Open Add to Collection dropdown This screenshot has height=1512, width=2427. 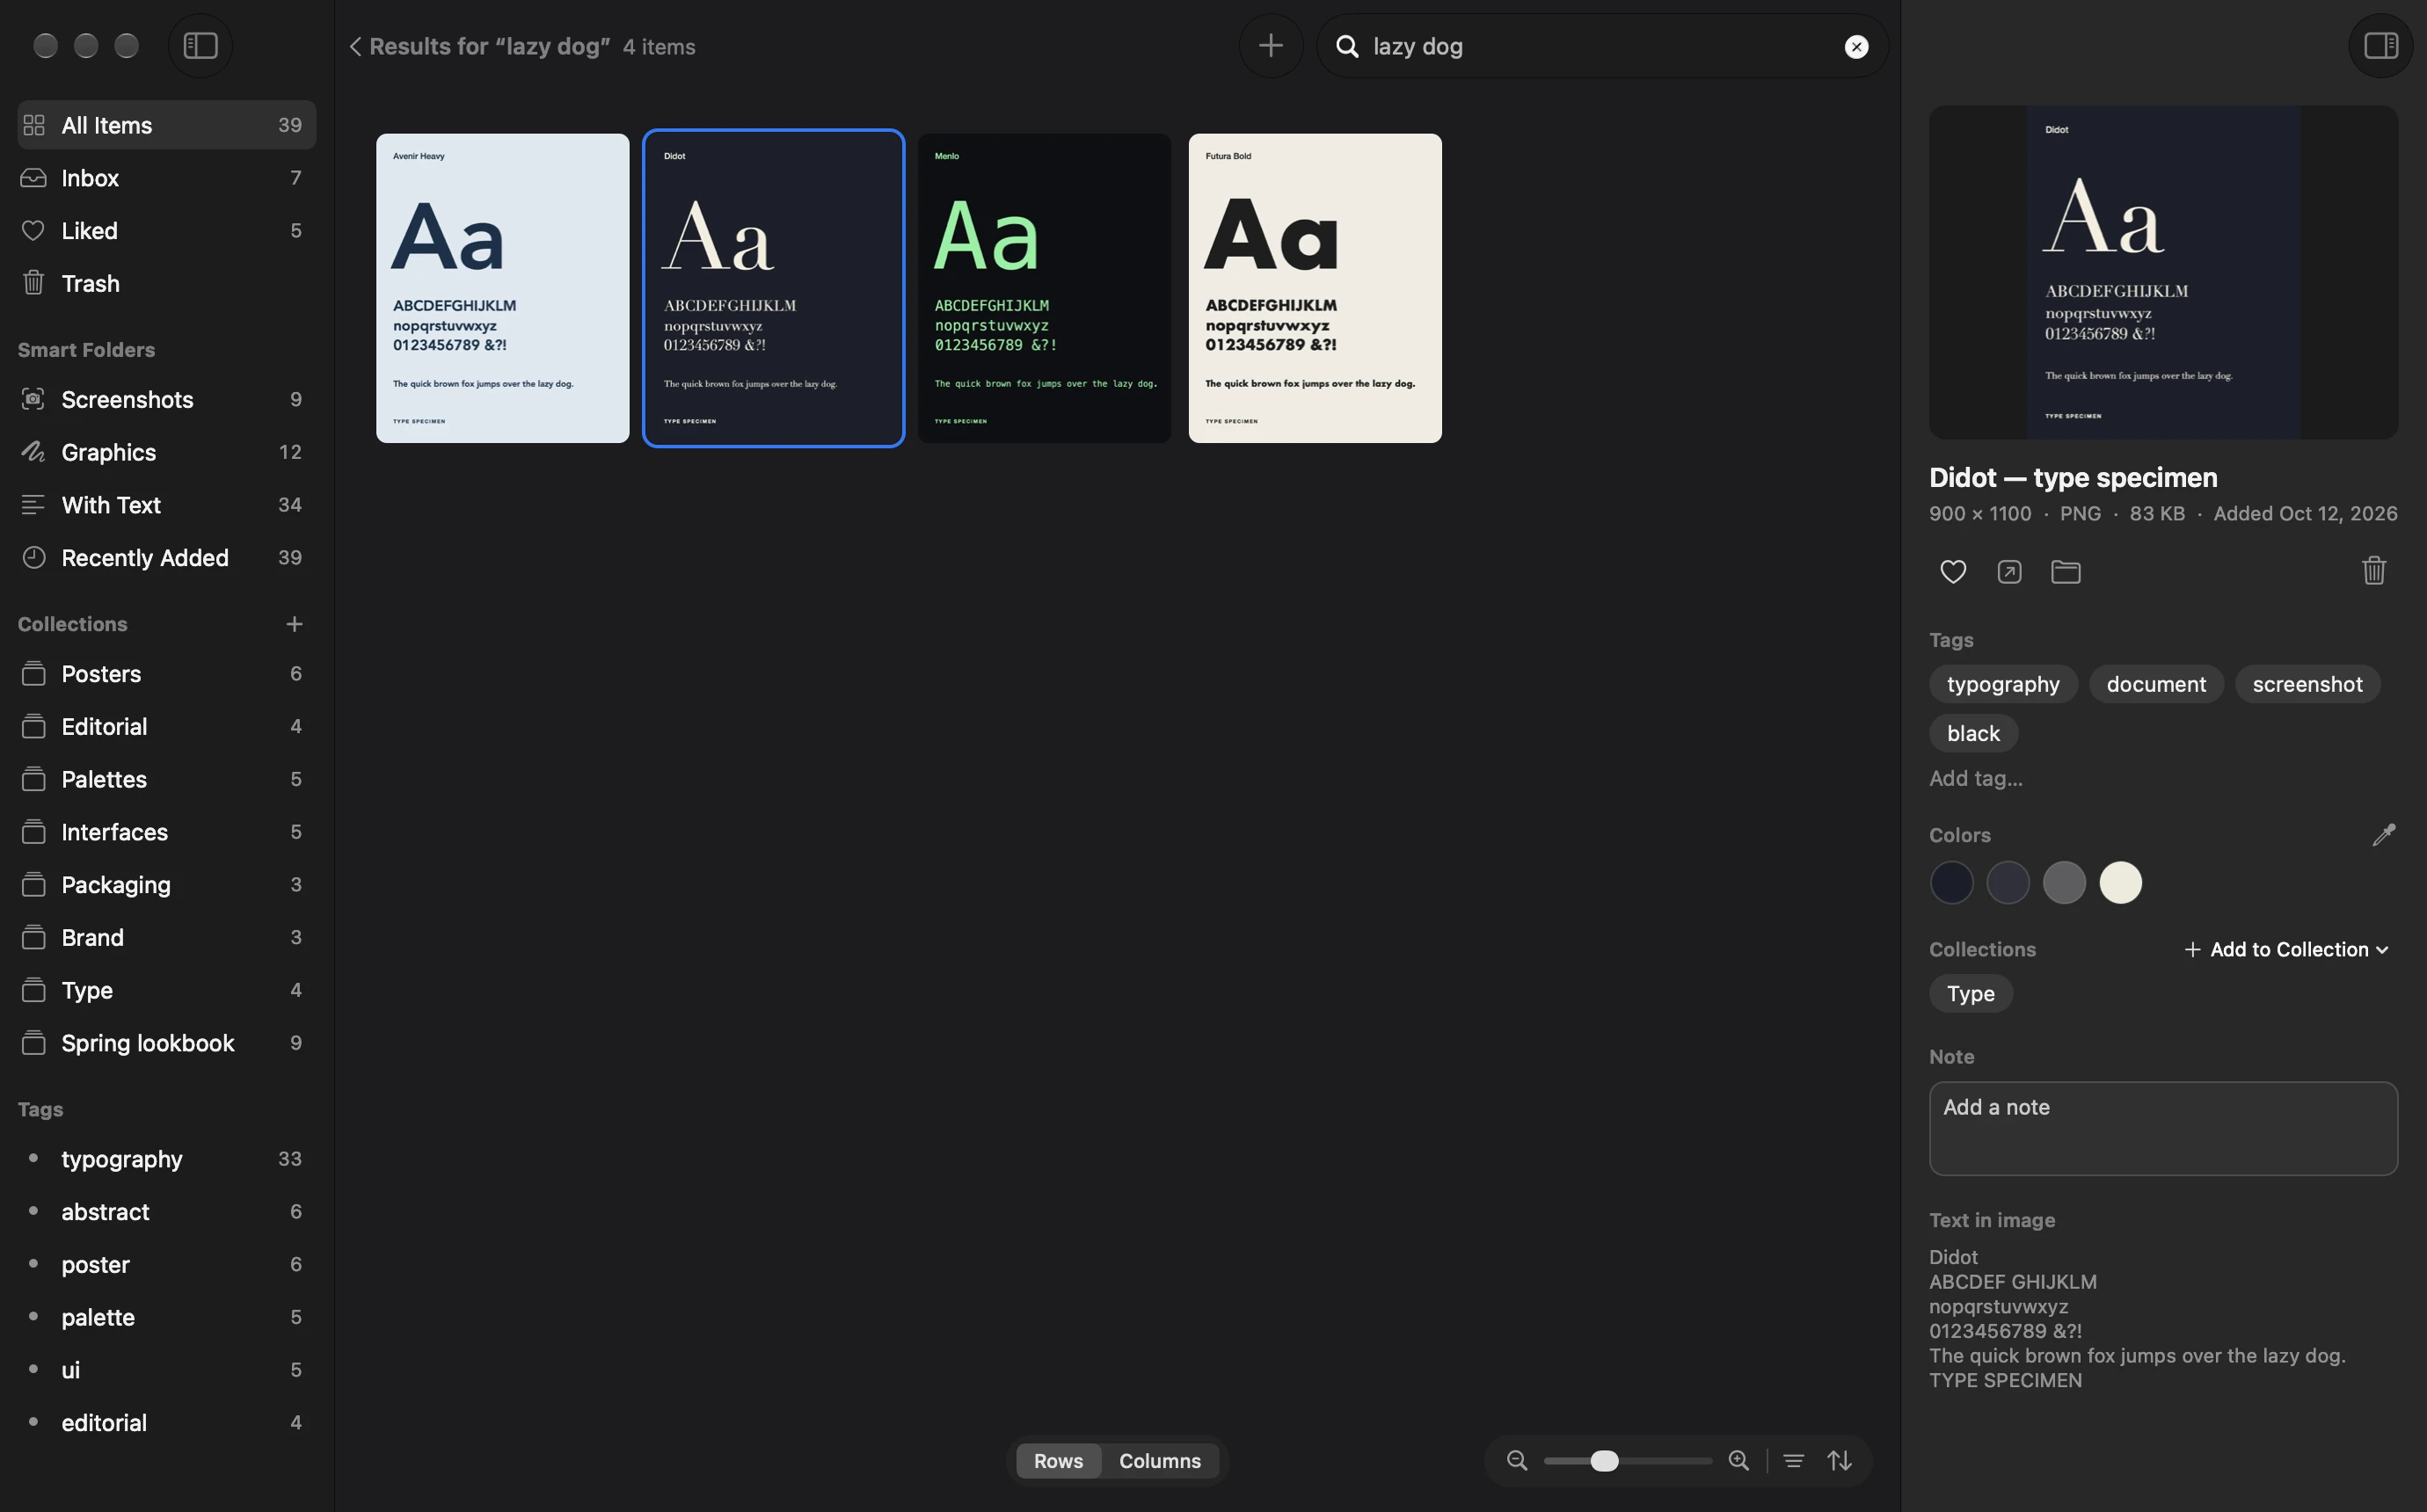[x=2287, y=950]
